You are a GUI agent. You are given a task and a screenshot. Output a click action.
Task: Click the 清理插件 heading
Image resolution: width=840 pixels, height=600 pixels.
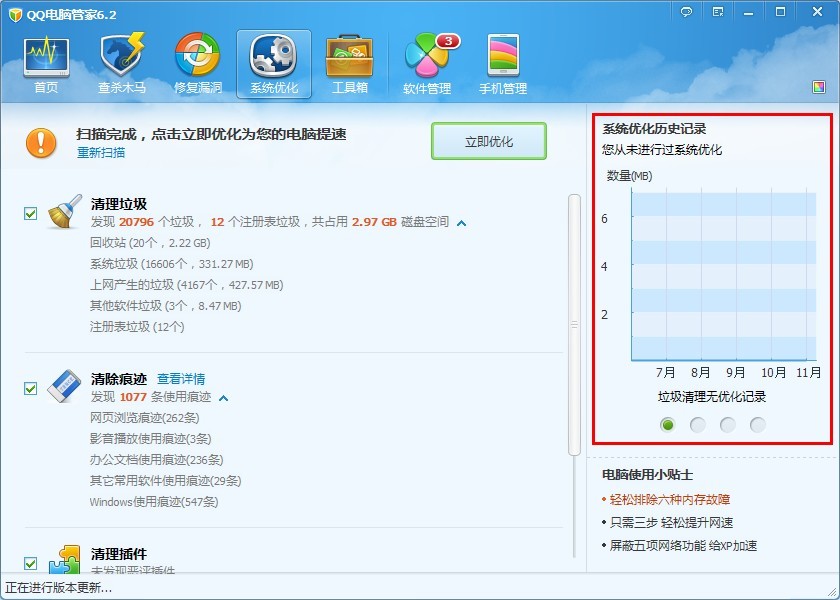click(119, 553)
